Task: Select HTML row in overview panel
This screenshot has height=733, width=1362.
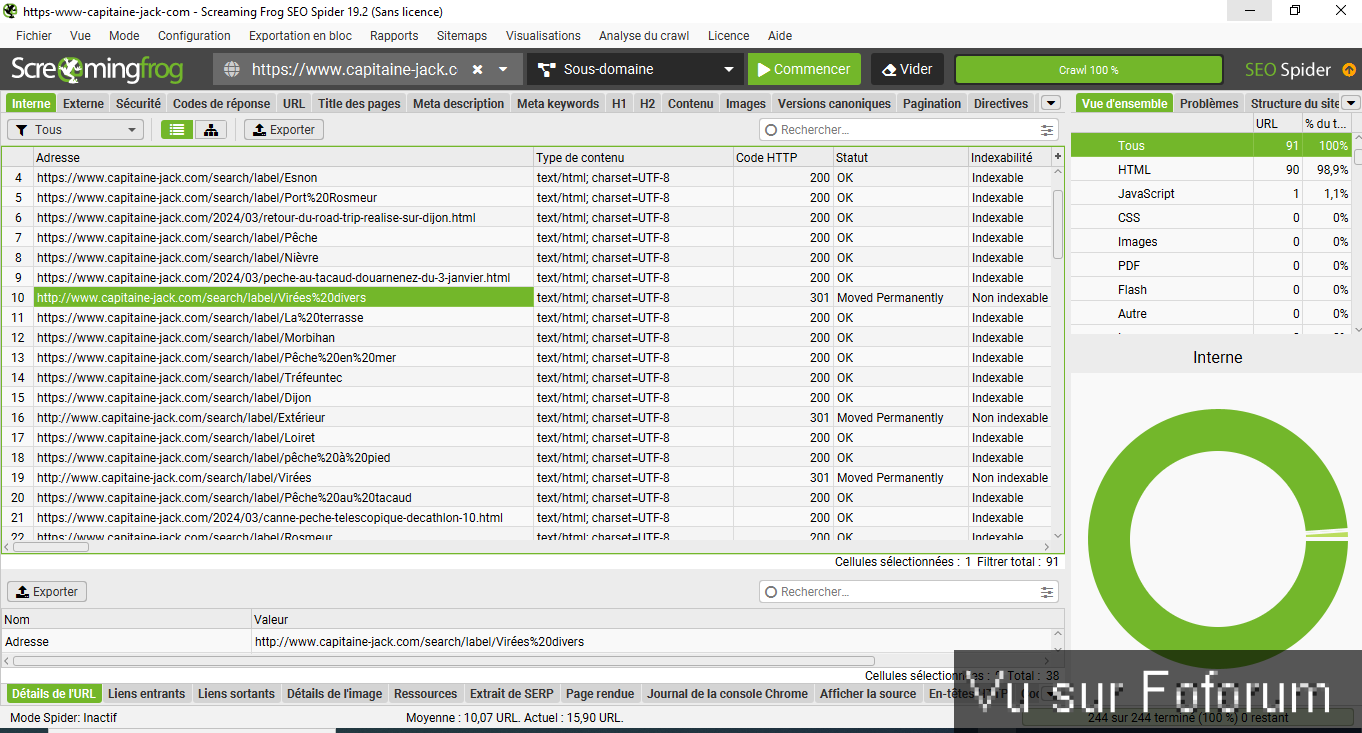Action: [x=1212, y=169]
